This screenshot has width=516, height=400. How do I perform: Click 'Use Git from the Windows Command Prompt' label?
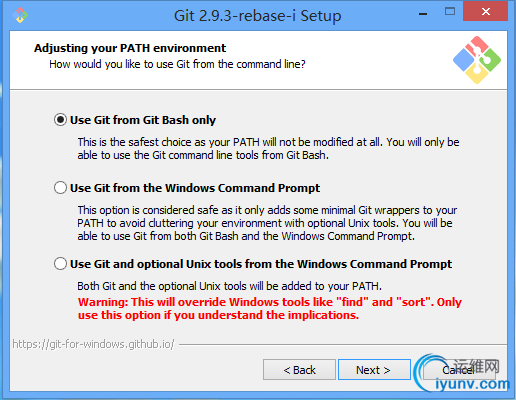(195, 188)
